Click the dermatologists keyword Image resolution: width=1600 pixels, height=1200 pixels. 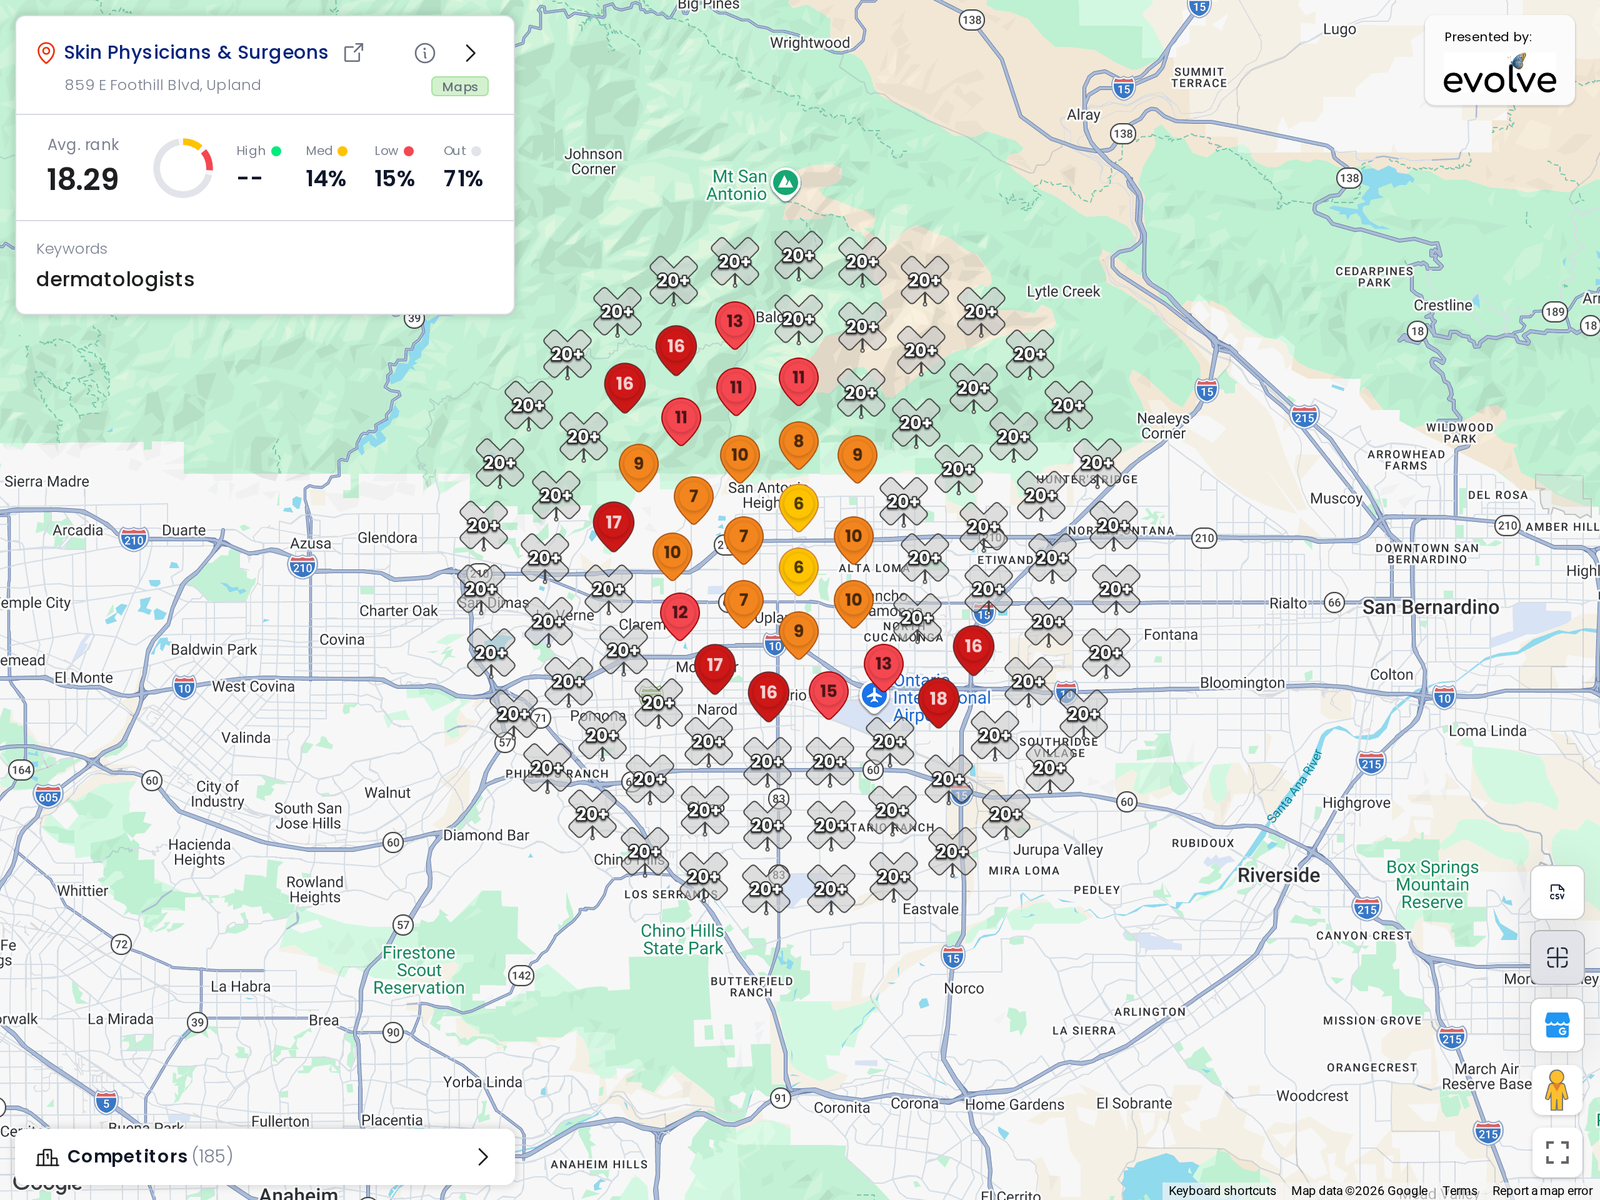[x=115, y=279]
